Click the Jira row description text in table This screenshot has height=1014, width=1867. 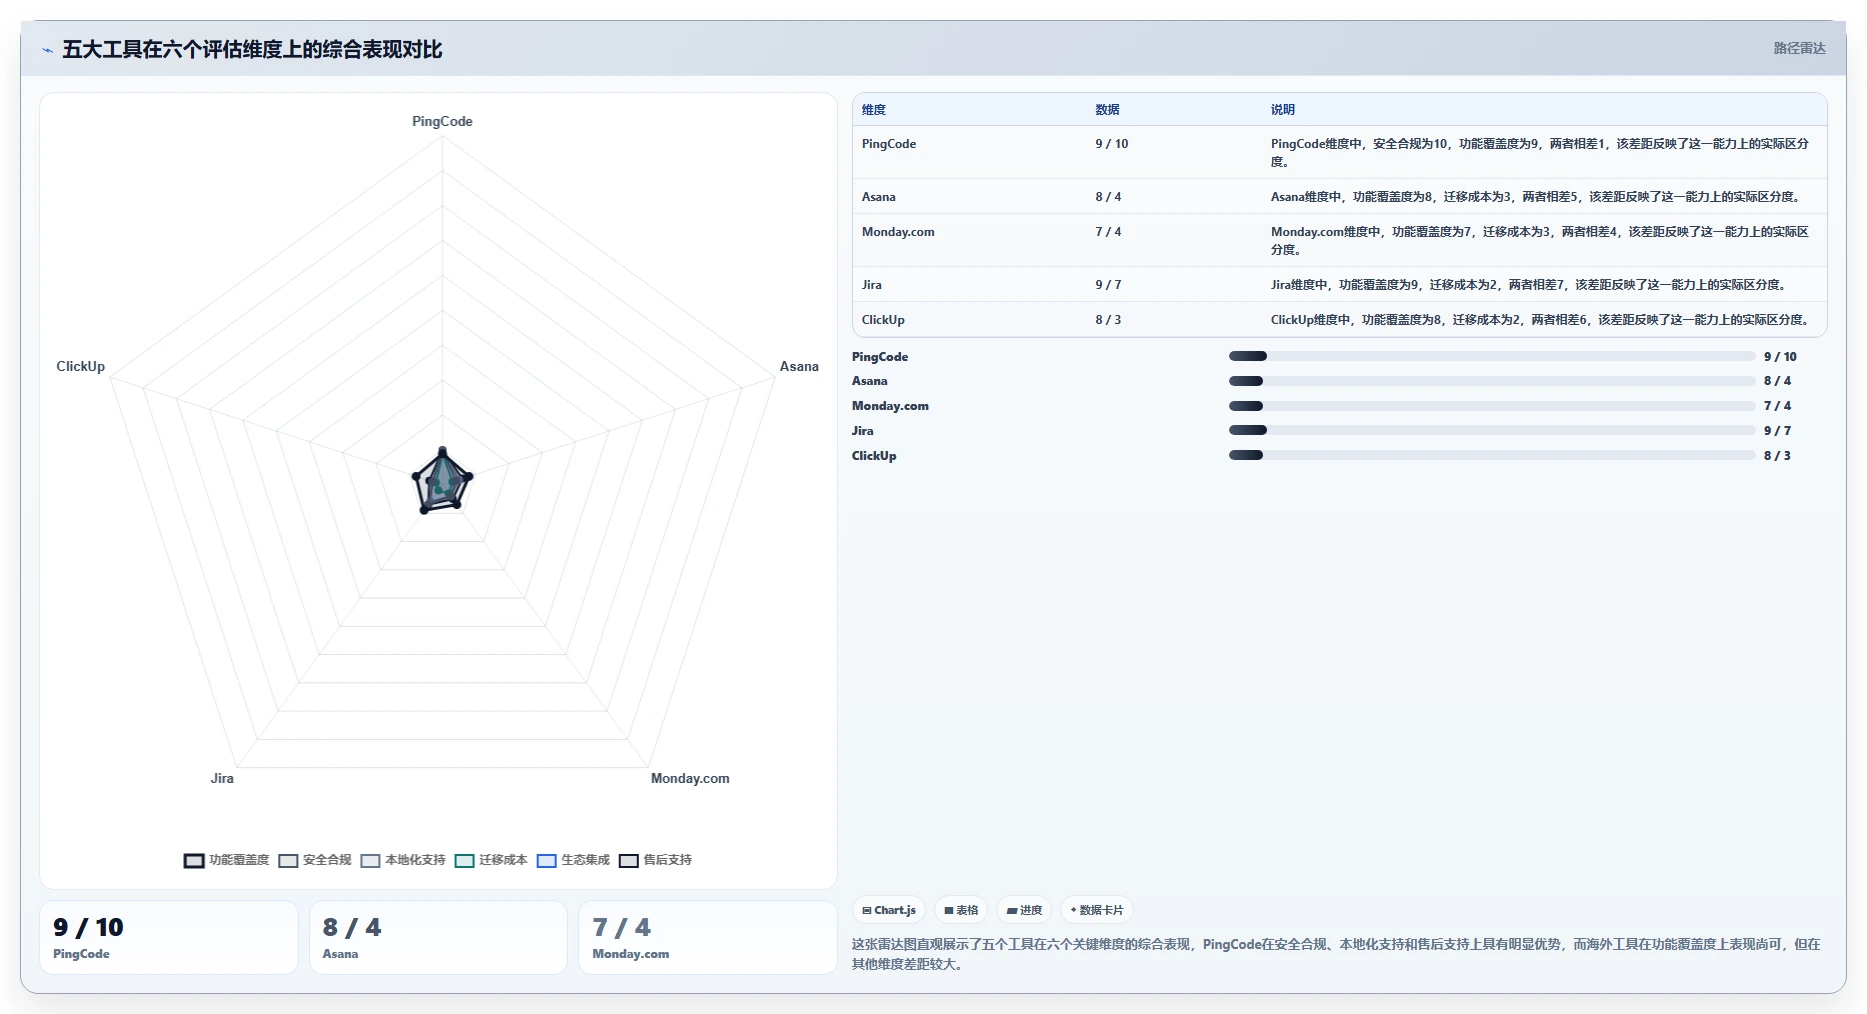[1530, 285]
